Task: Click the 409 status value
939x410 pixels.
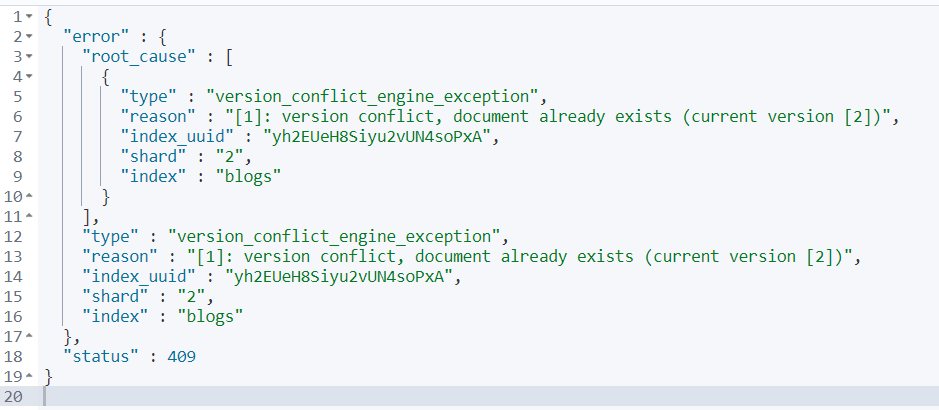Action: point(181,357)
